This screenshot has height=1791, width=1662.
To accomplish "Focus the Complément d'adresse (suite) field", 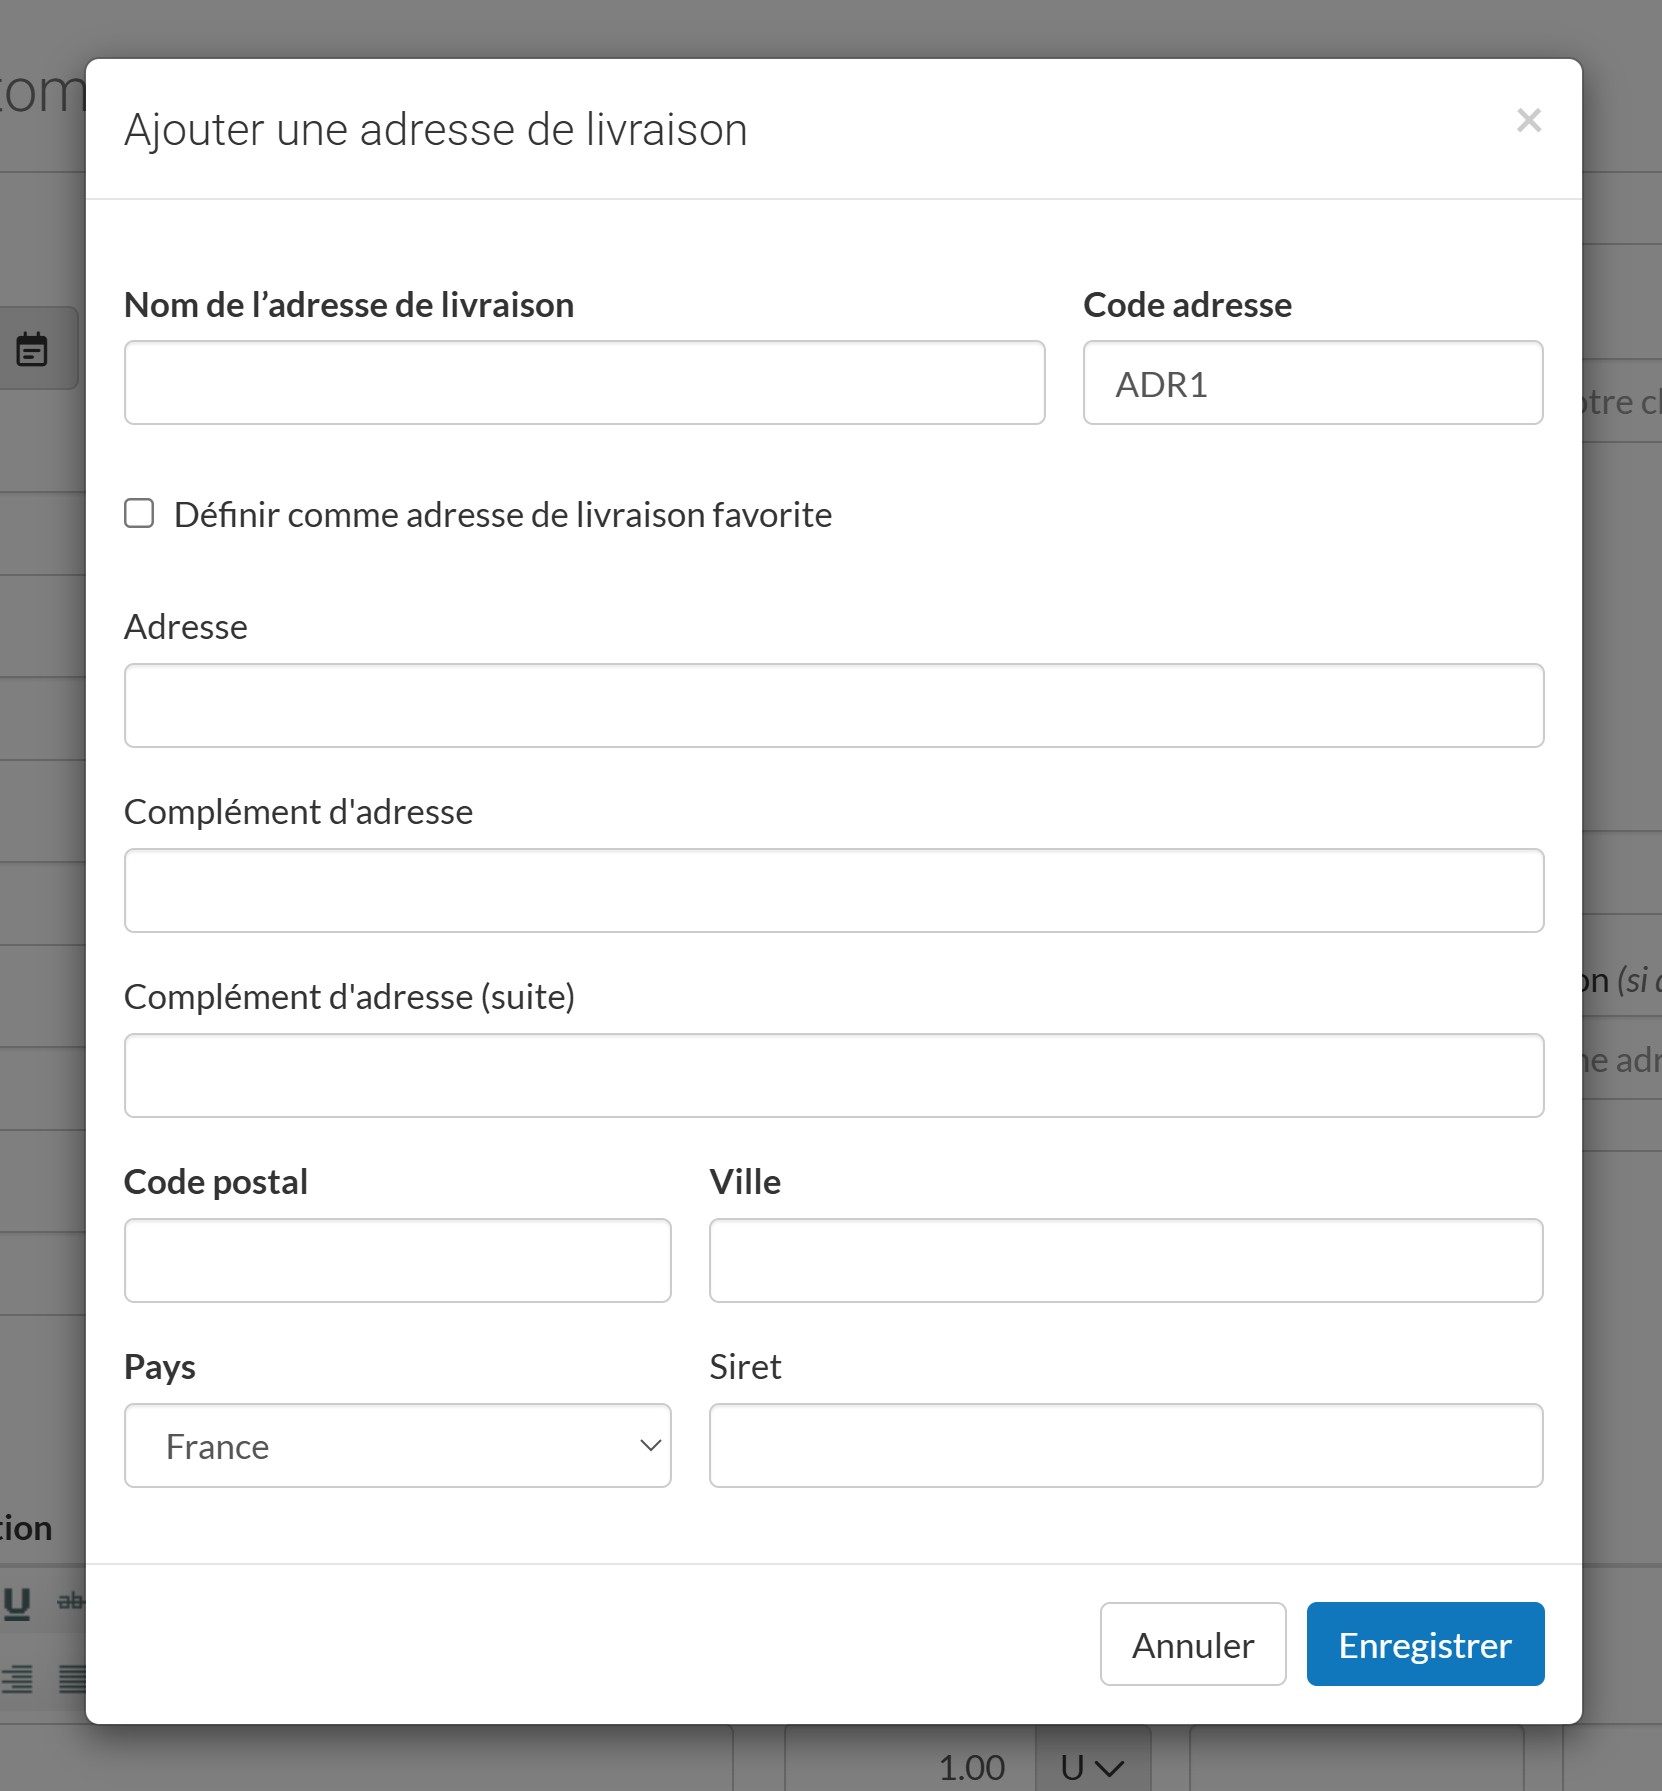I will tap(833, 1076).
